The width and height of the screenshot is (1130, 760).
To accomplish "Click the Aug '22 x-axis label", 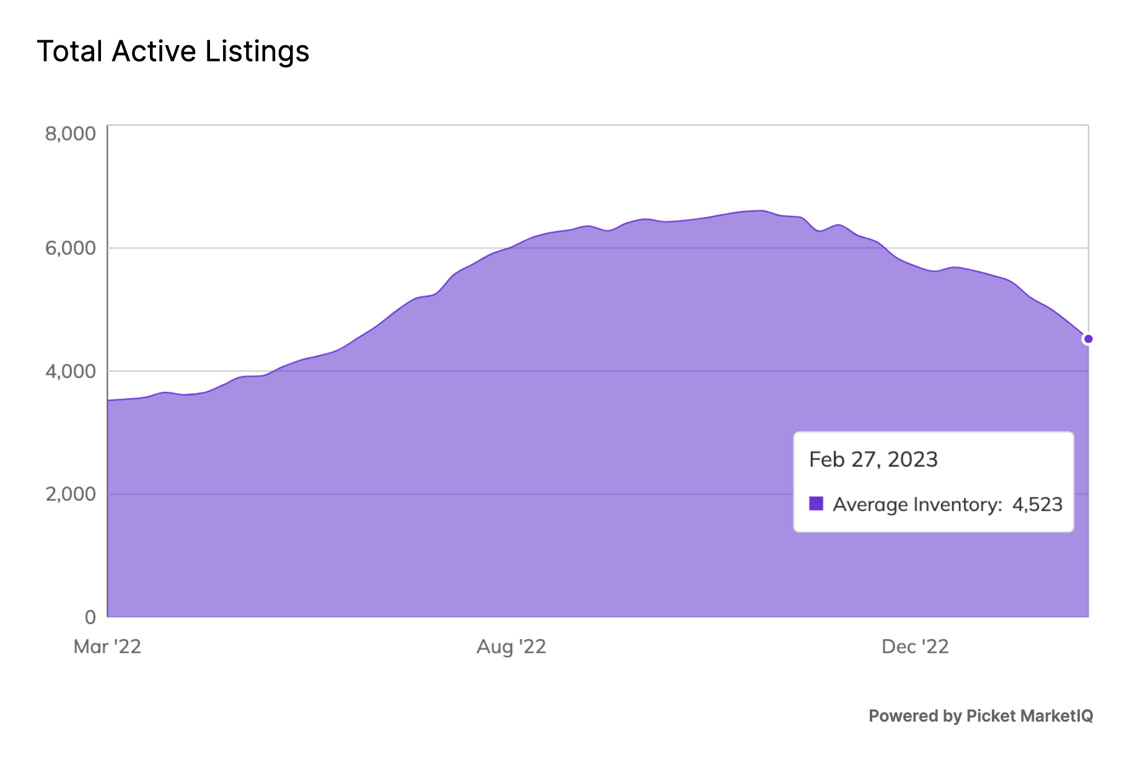I will click(511, 647).
